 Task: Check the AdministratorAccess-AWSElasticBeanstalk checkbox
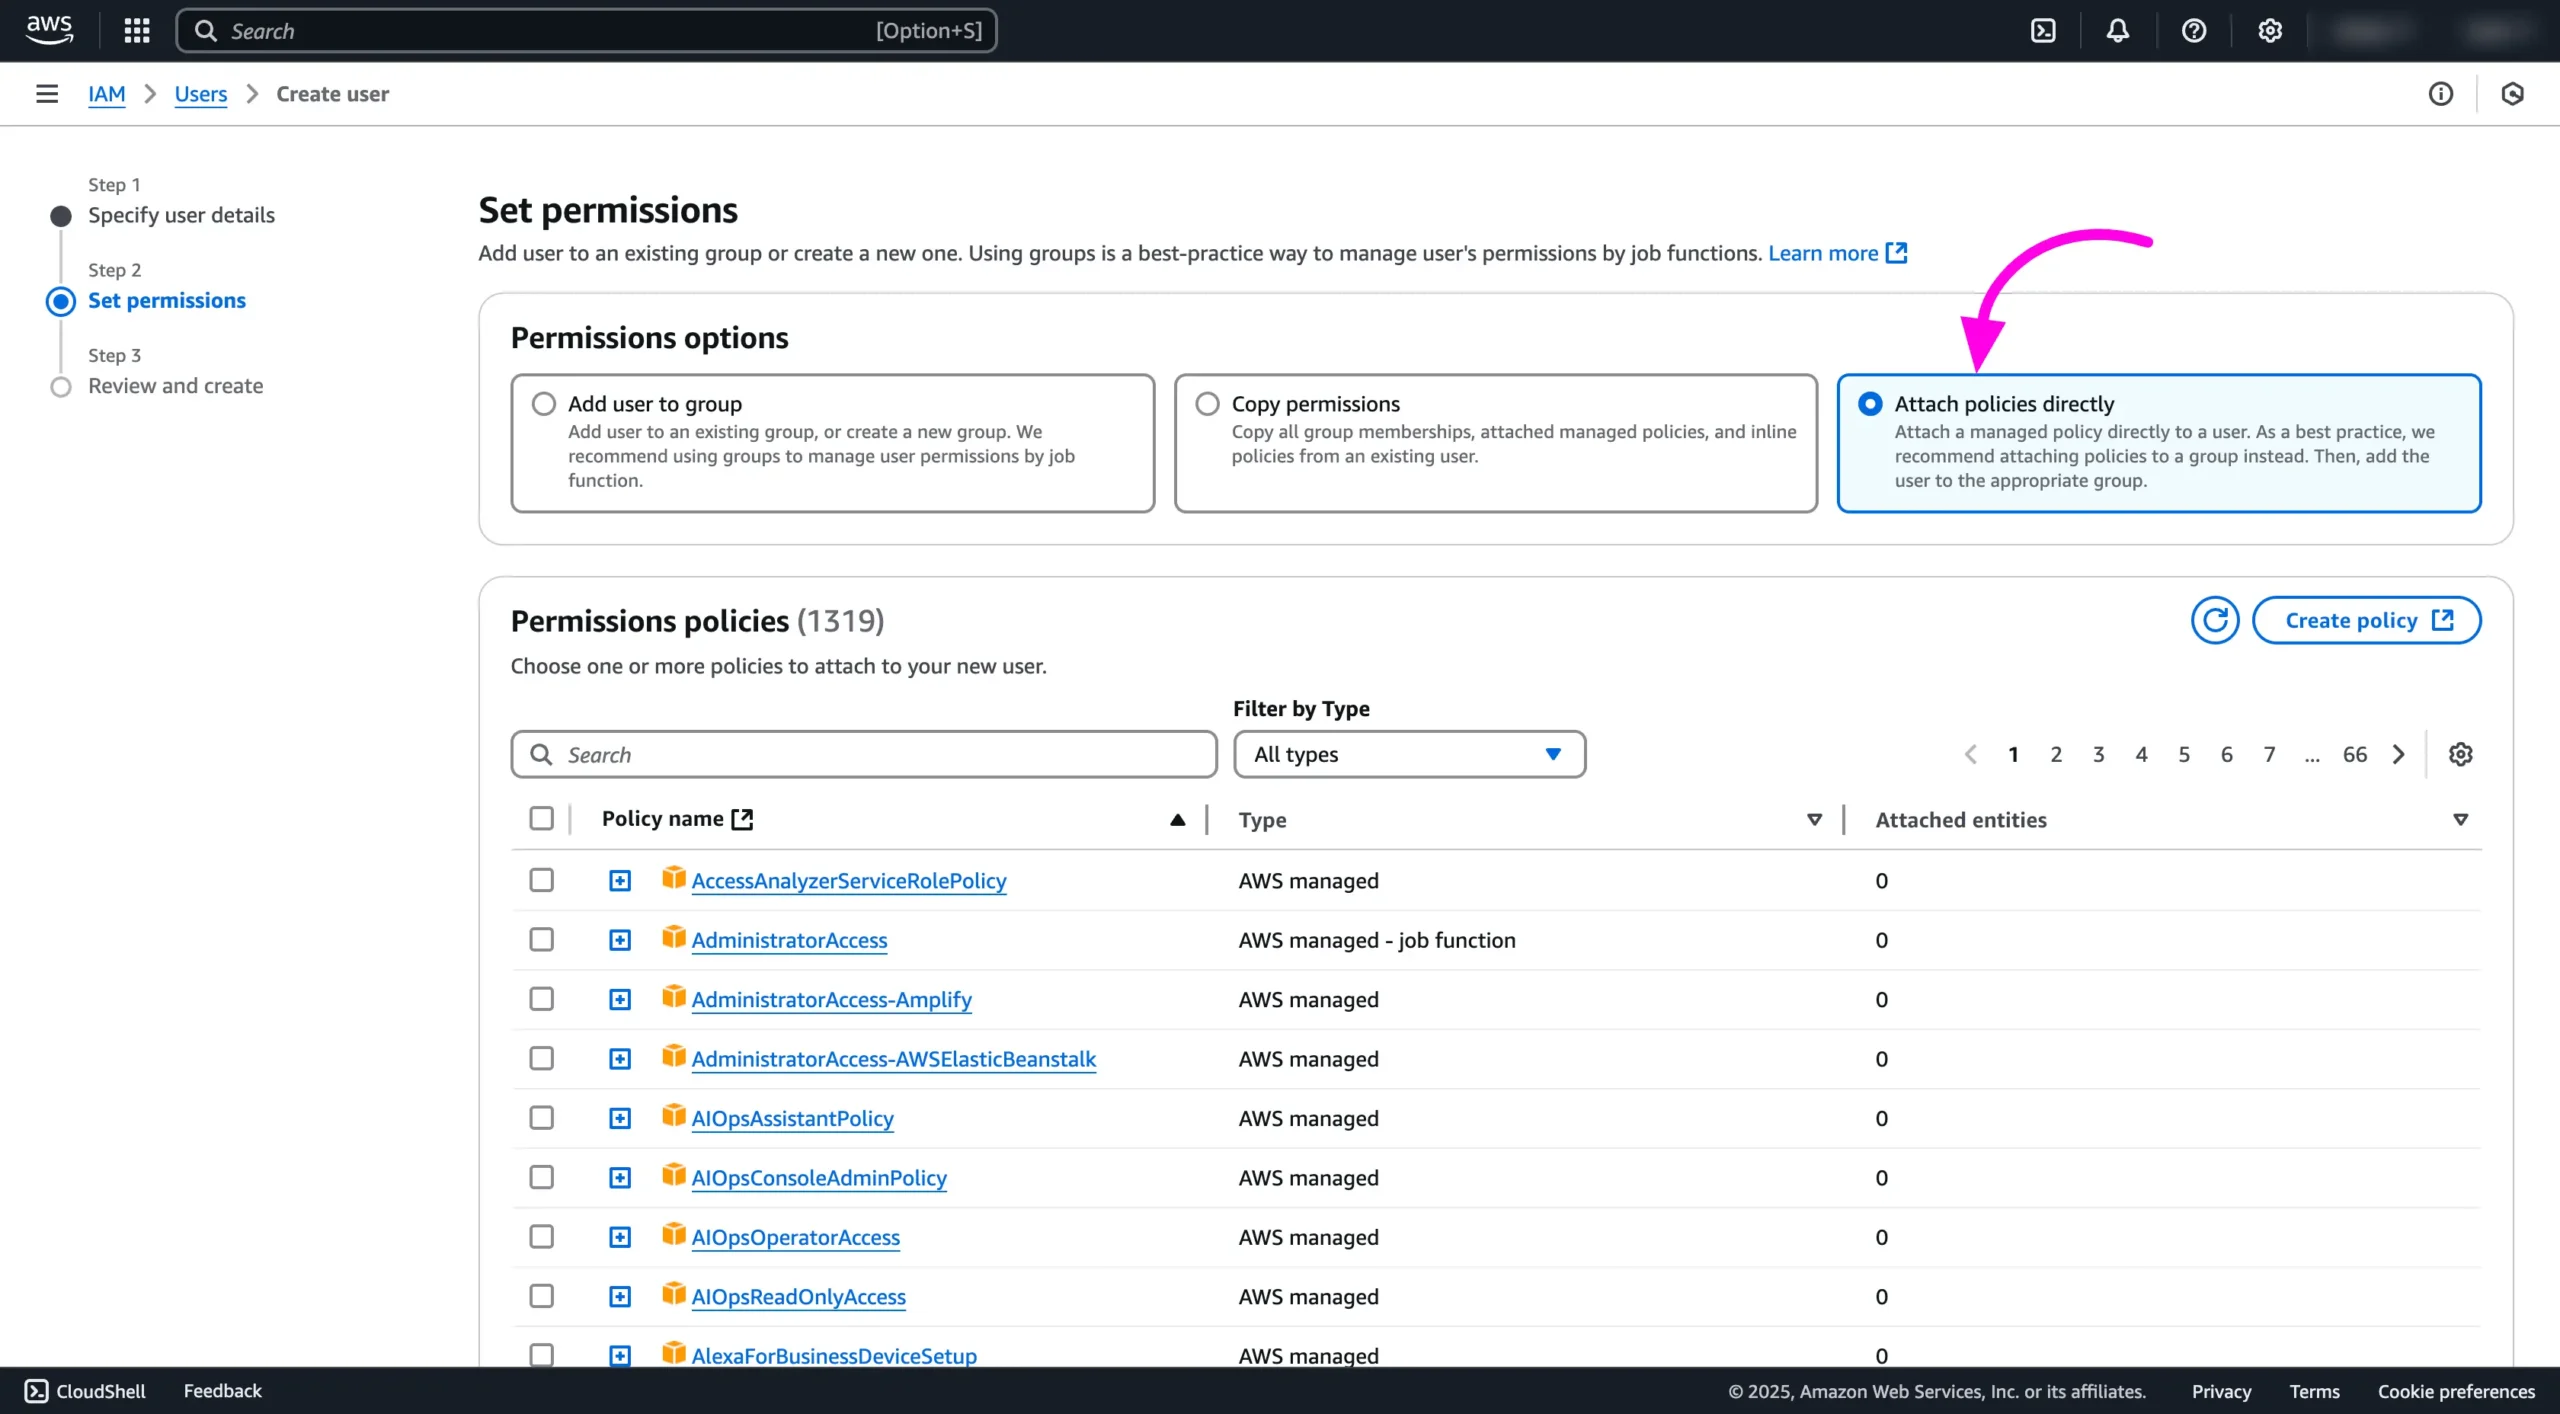542,1058
